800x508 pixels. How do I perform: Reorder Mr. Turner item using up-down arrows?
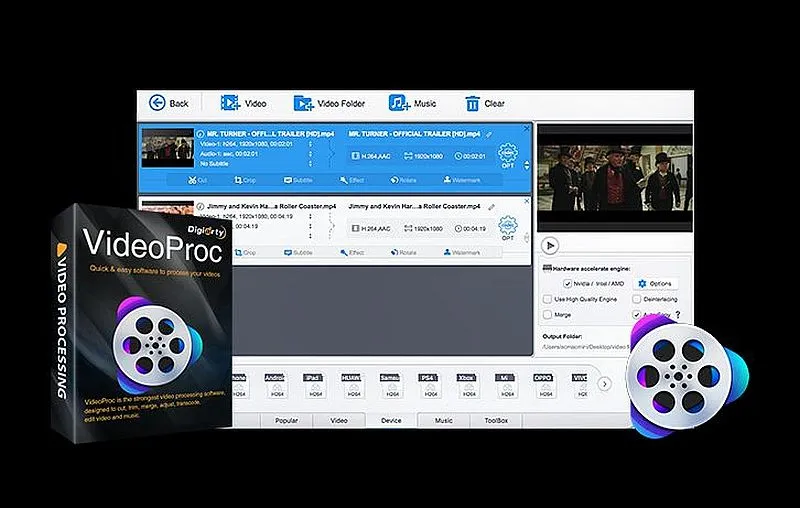click(x=527, y=165)
